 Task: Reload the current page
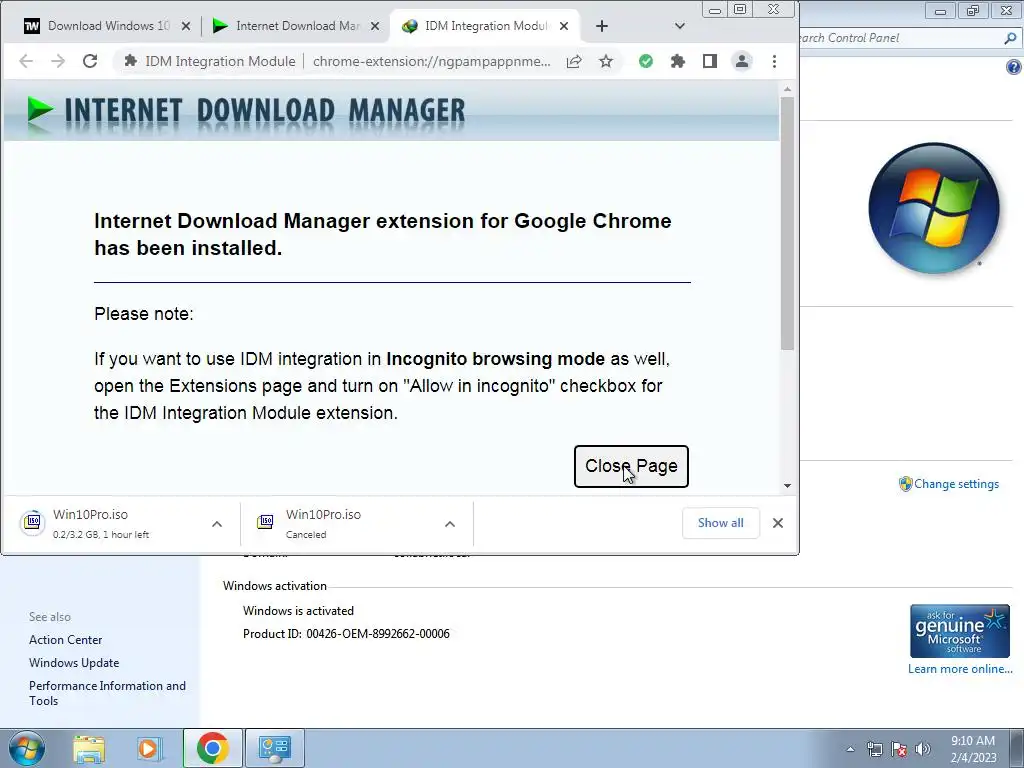pyautogui.click(x=90, y=61)
